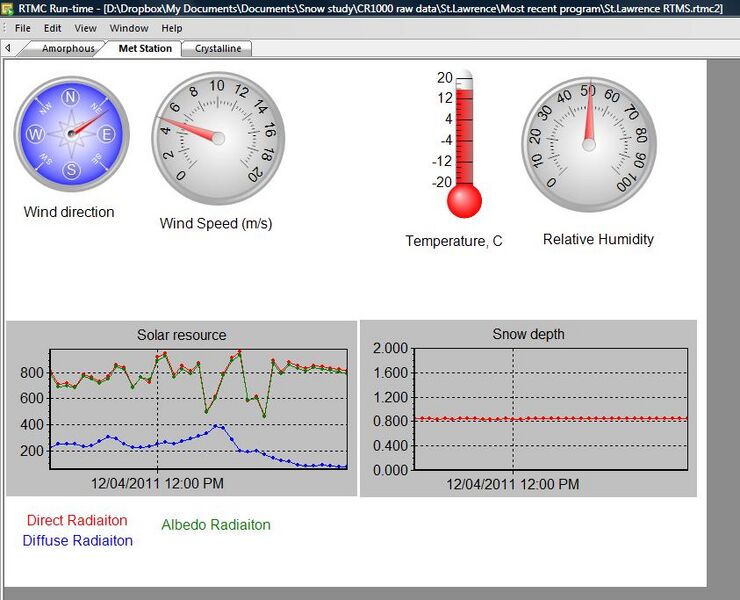Click the 0.800 axis value on Snow depth

[x=390, y=421]
